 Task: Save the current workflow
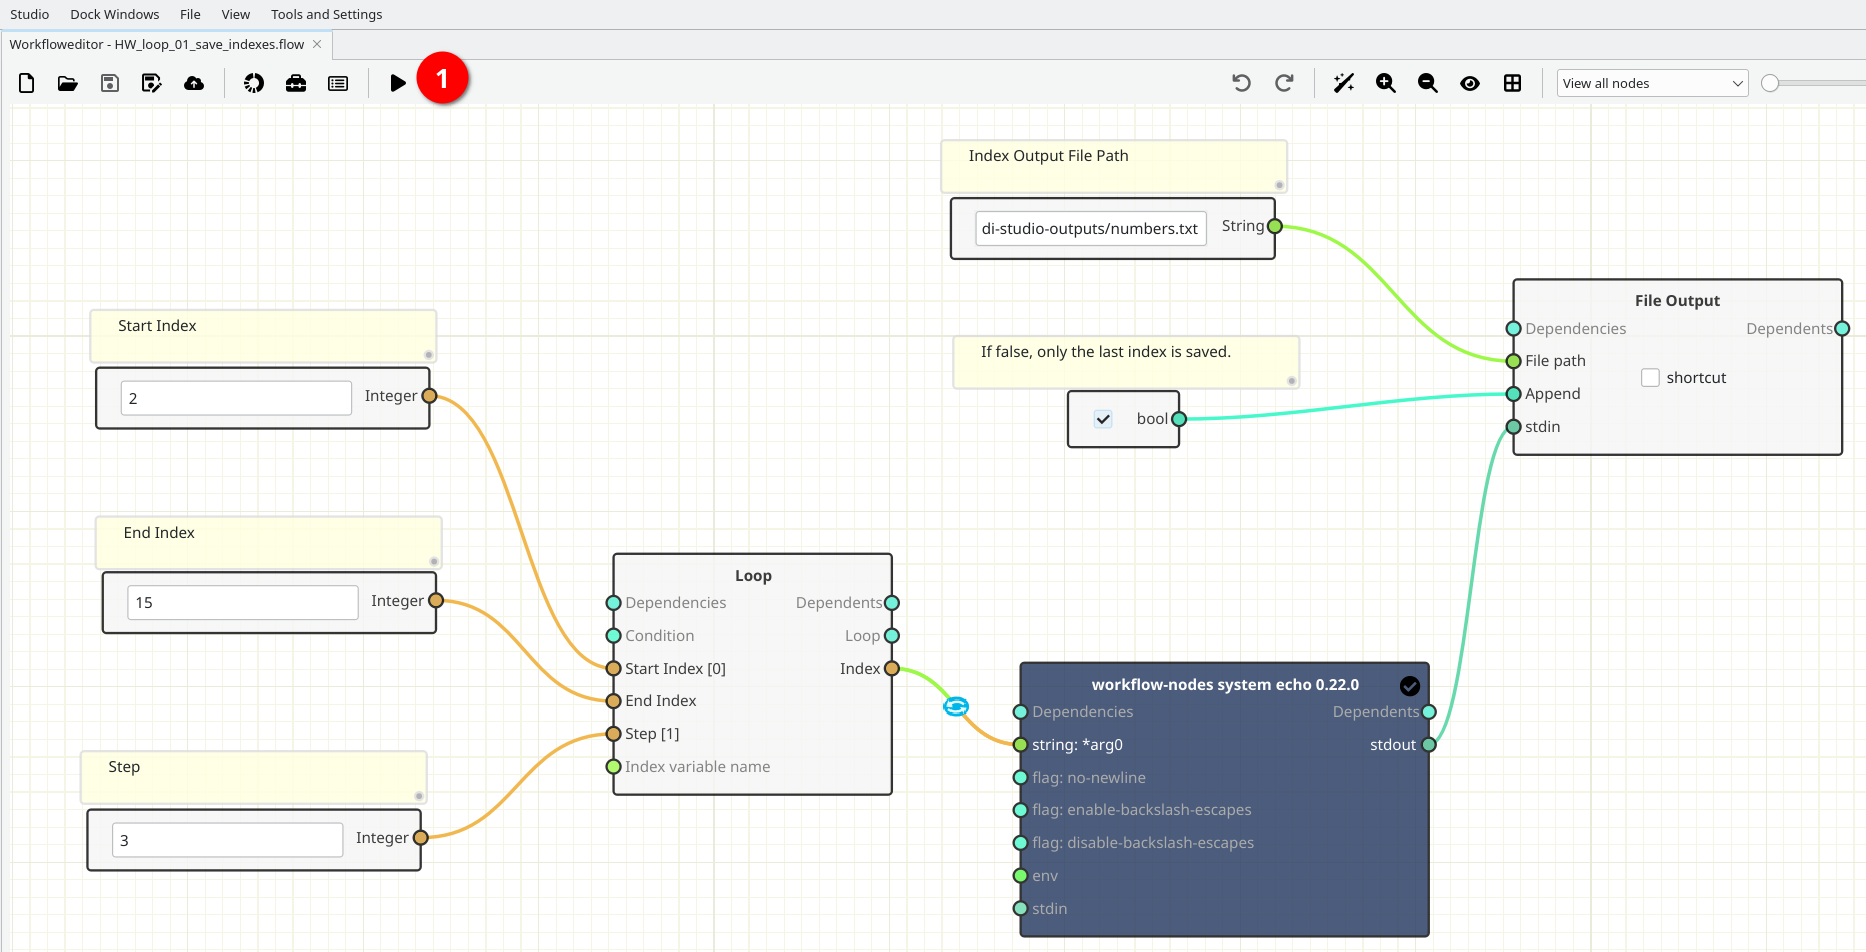click(110, 83)
